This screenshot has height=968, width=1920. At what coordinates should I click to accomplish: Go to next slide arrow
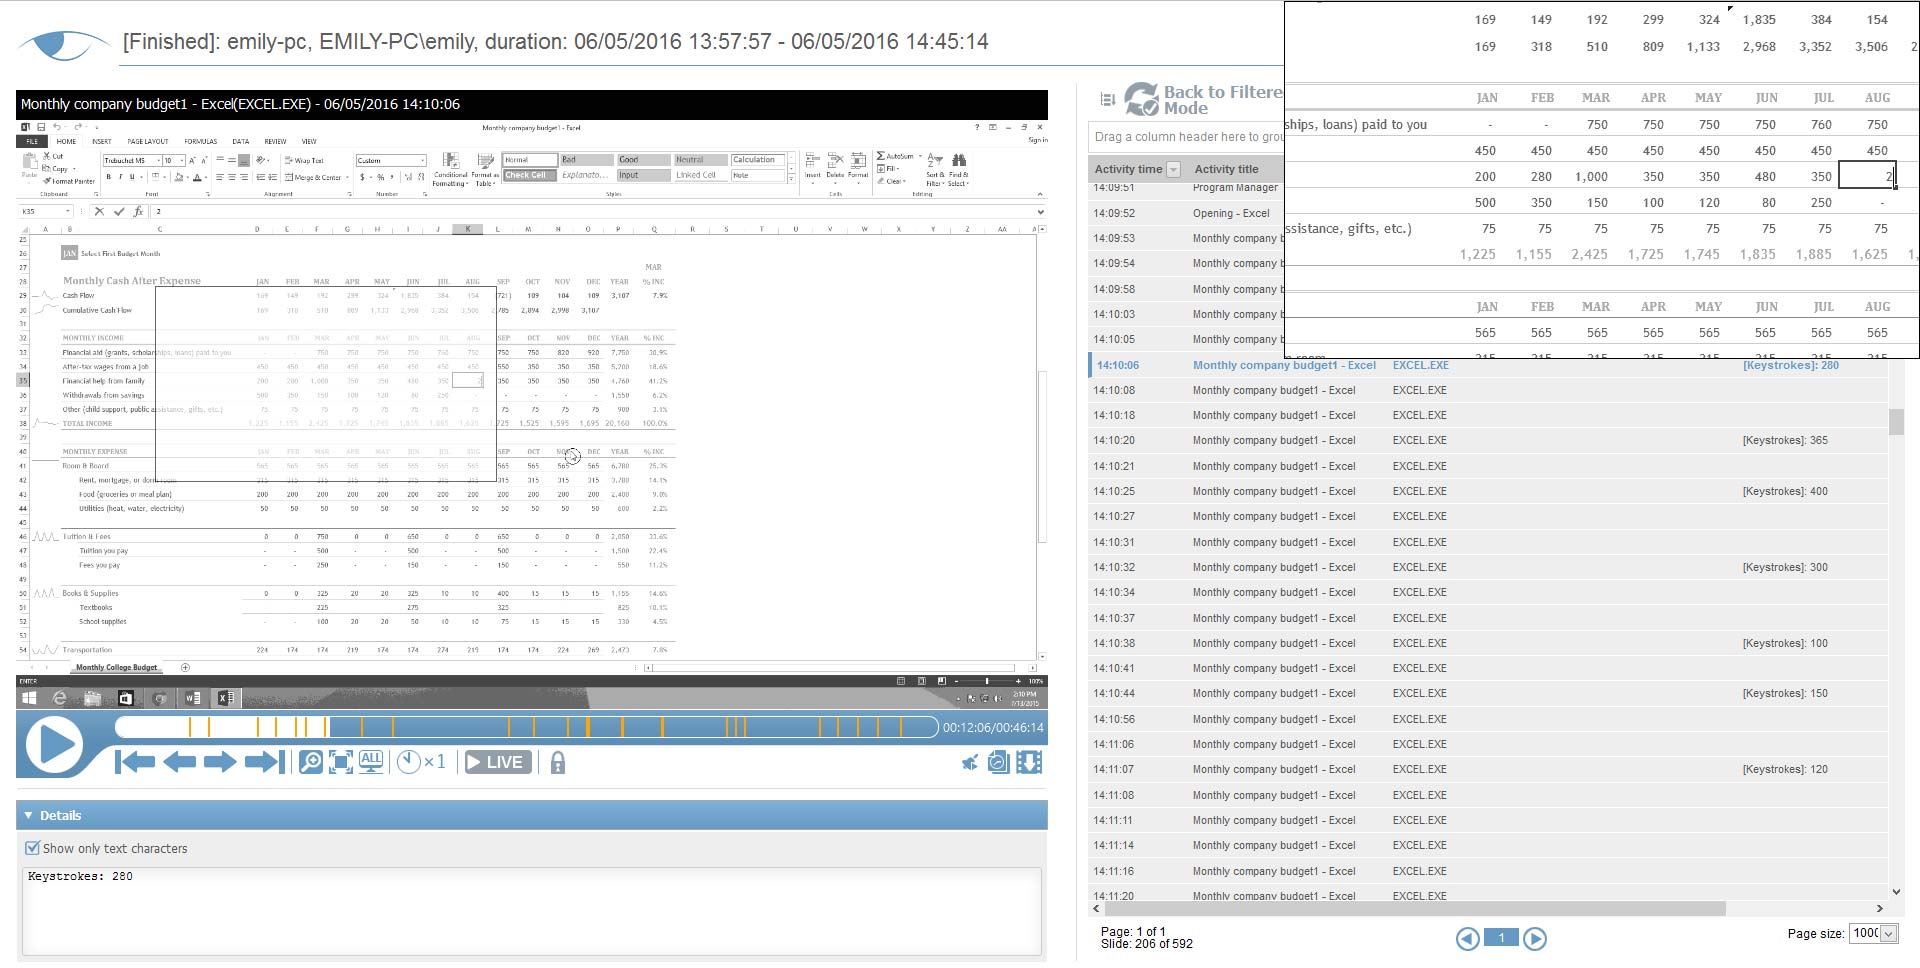click(220, 762)
